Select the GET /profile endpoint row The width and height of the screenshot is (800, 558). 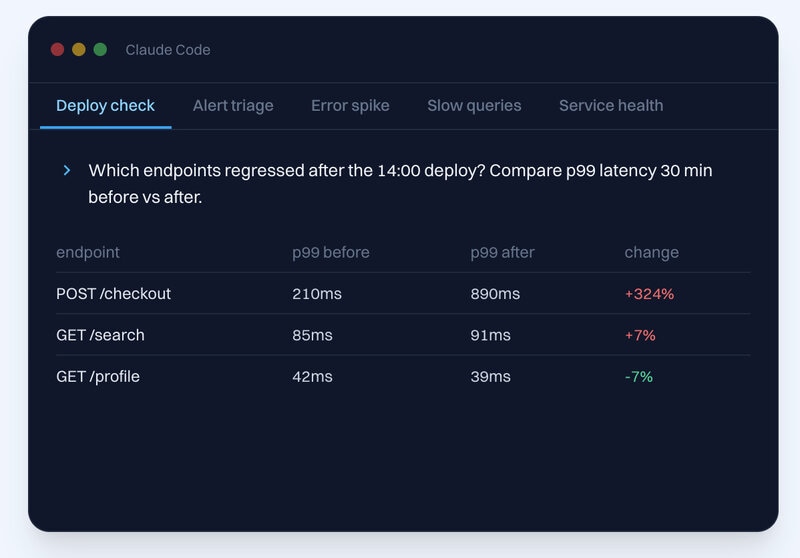(x=403, y=376)
